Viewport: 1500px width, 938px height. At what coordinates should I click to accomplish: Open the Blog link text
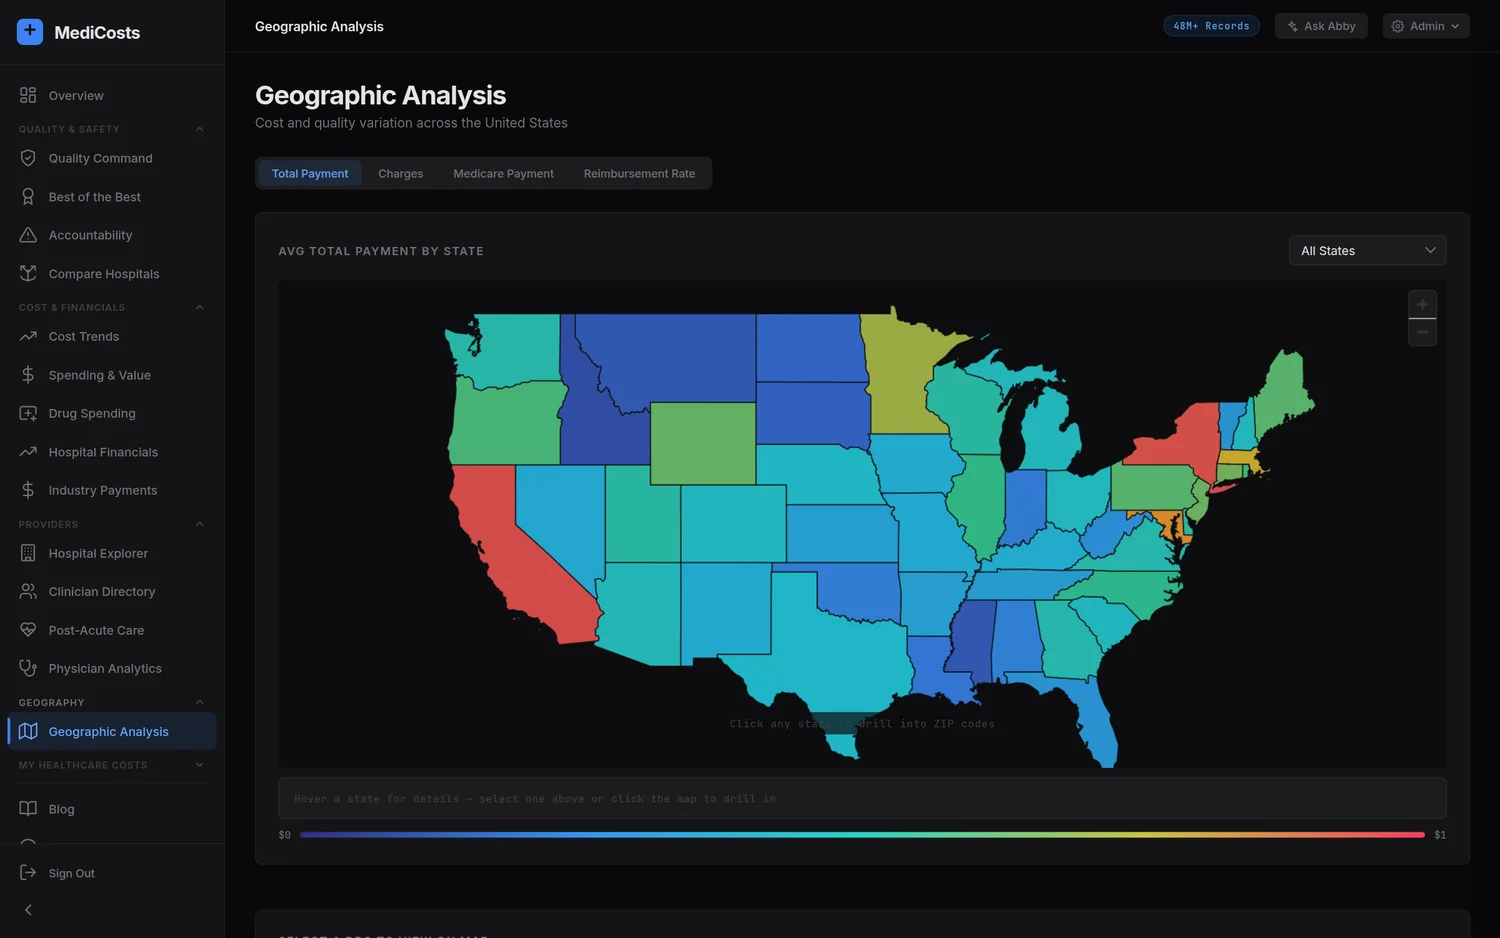(62, 809)
